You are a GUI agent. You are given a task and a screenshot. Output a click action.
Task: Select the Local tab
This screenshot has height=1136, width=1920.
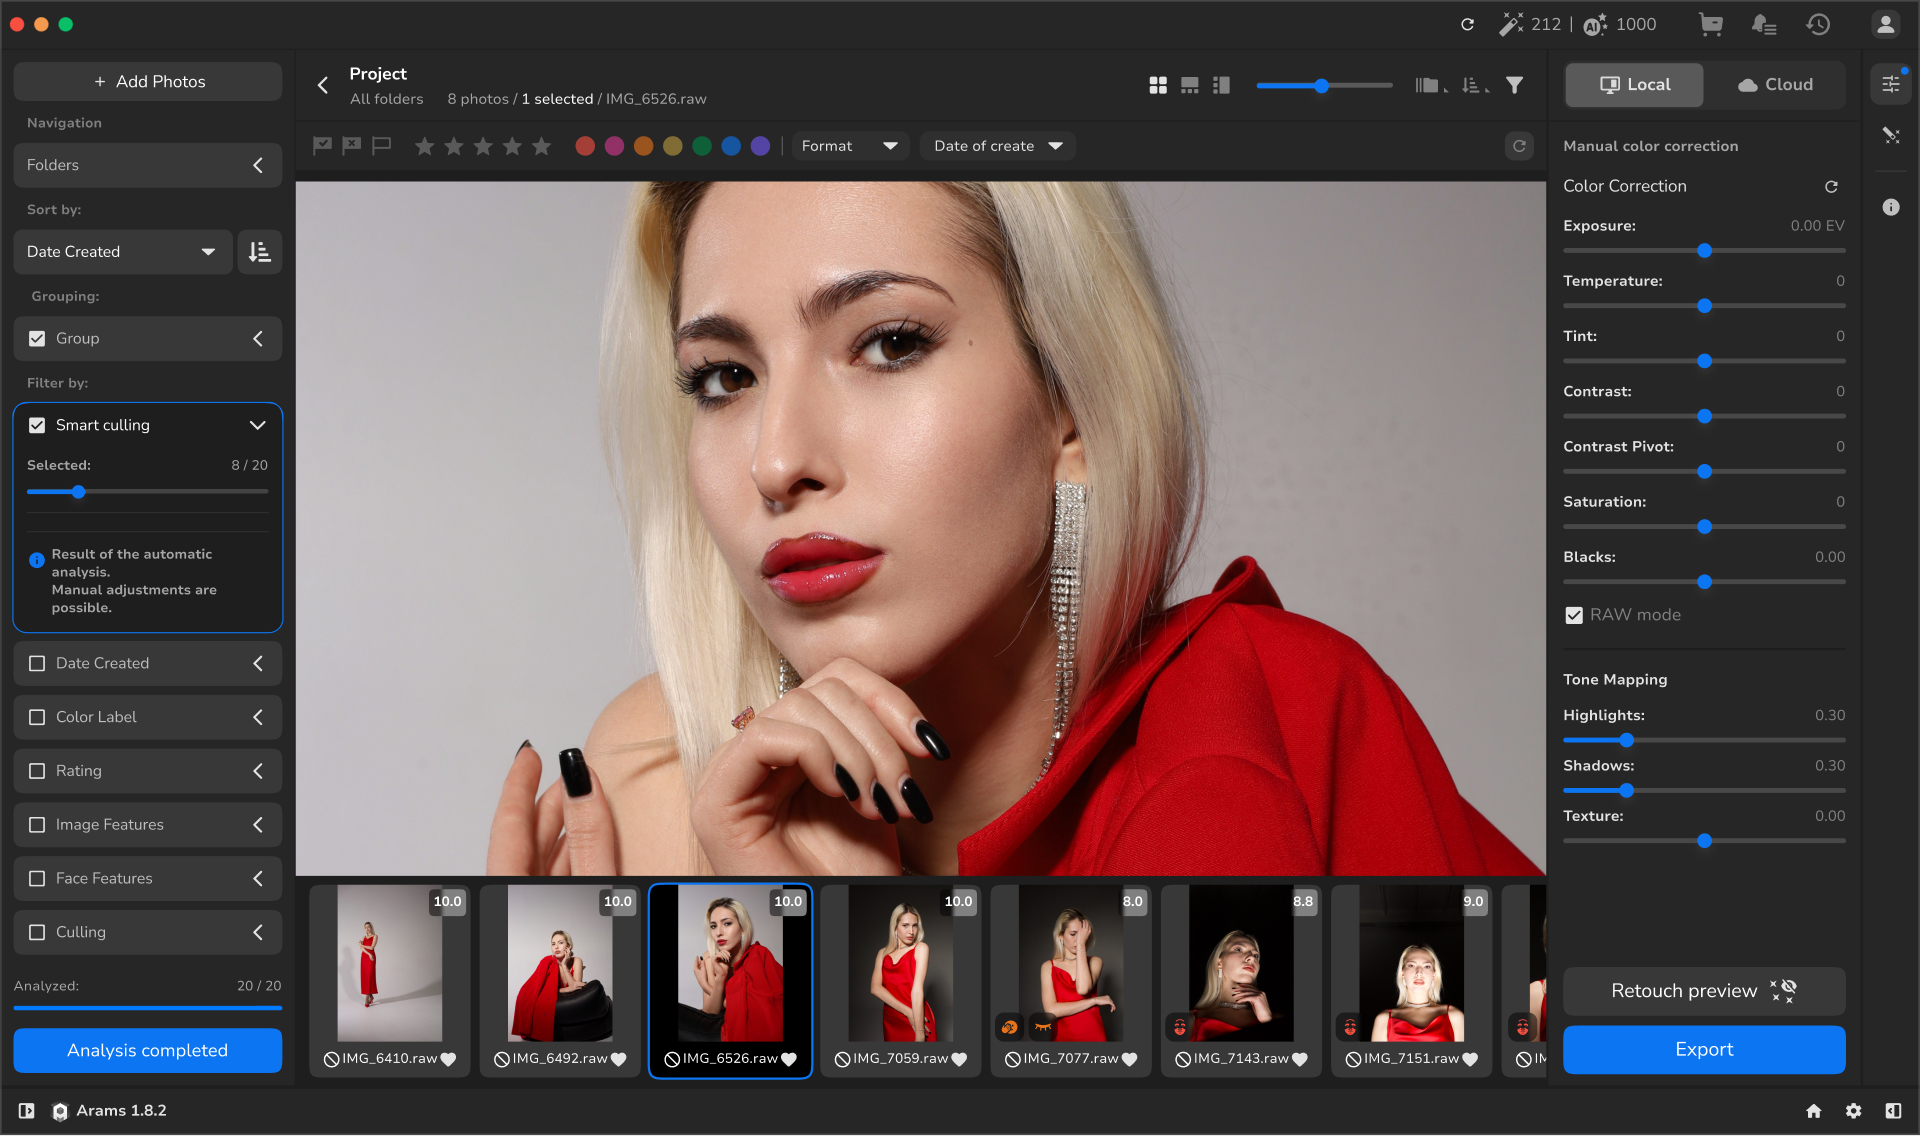(x=1634, y=85)
